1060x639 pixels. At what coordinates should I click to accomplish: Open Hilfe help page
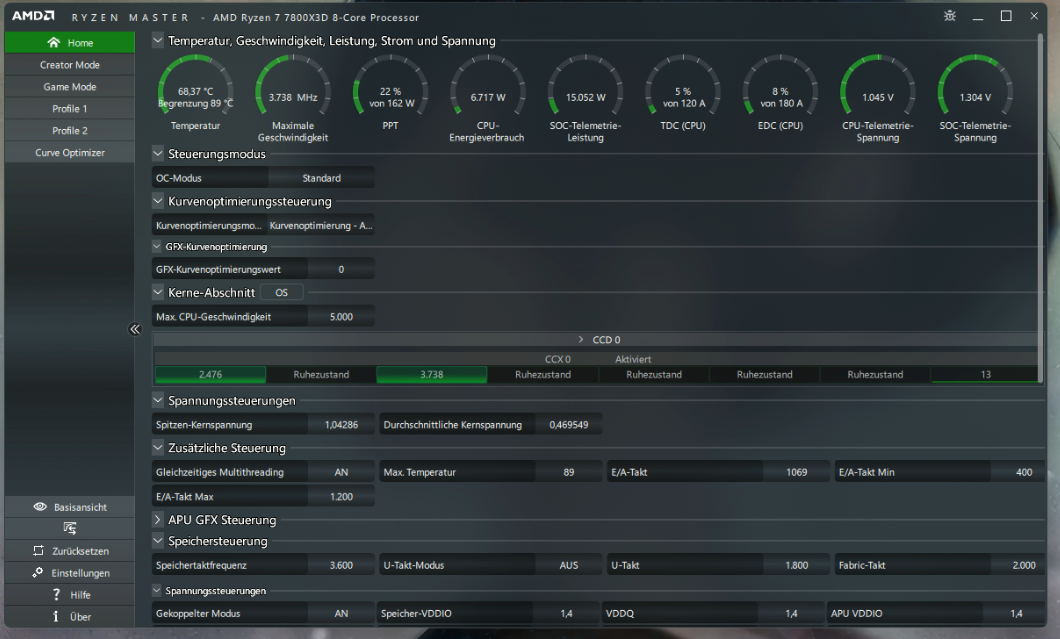pyautogui.click(x=70, y=594)
